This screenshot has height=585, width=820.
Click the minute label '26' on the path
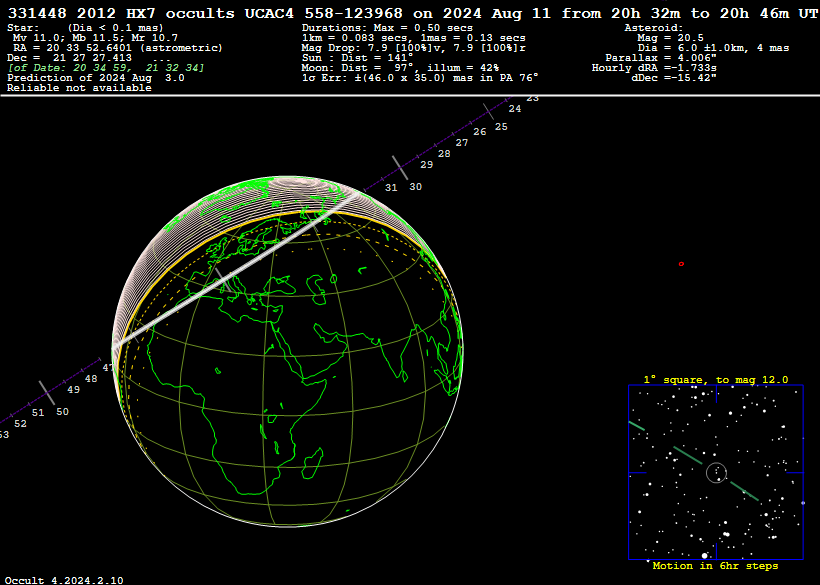pos(480,132)
